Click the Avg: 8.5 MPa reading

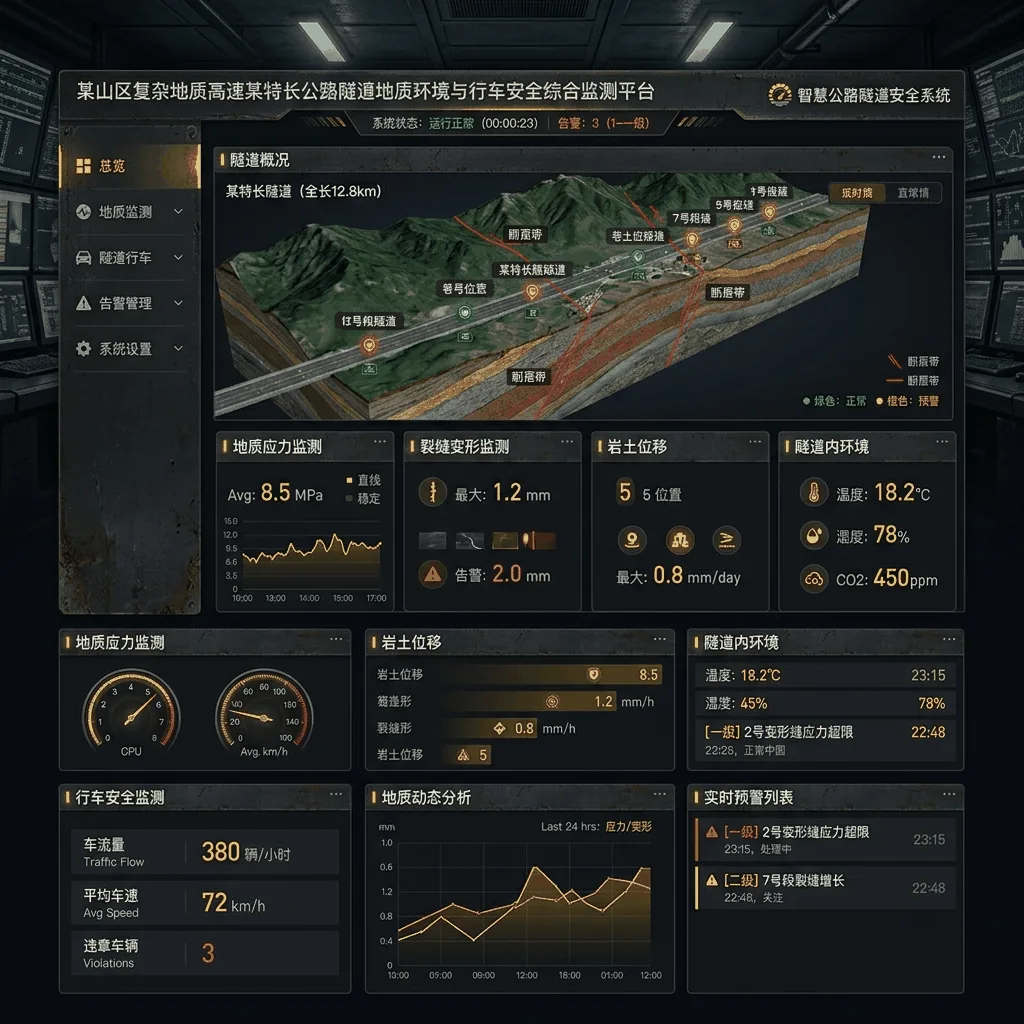[x=275, y=493]
